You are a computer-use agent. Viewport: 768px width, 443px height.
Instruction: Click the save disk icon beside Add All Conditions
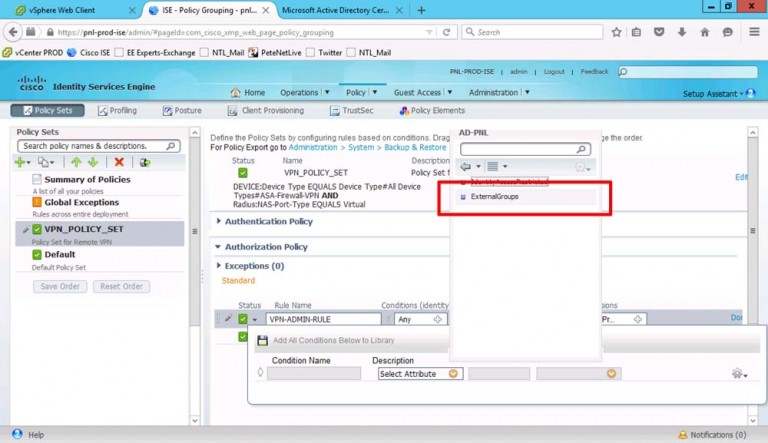coord(263,340)
